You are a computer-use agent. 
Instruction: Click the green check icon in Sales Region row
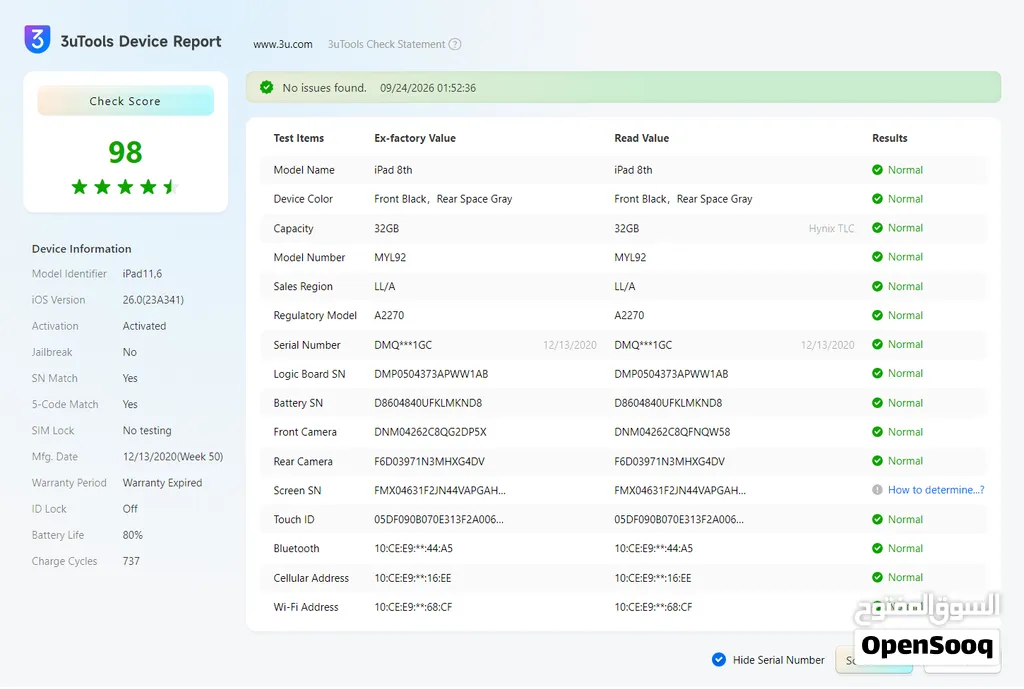(877, 286)
